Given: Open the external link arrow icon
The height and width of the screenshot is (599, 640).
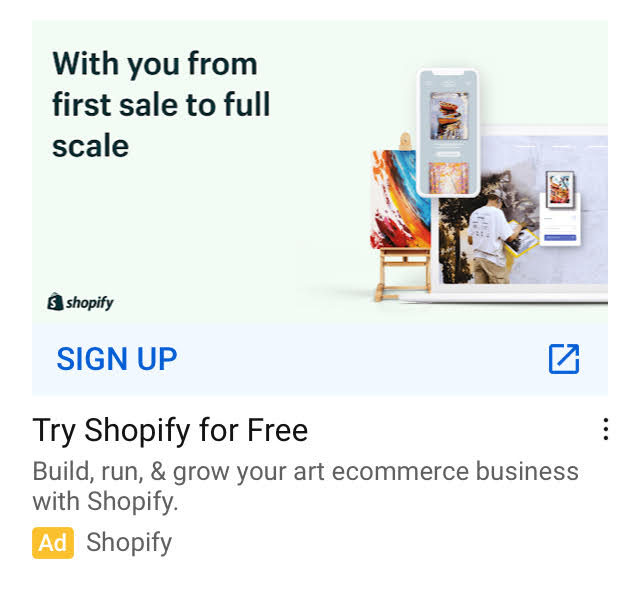Looking at the screenshot, I should tap(564, 359).
